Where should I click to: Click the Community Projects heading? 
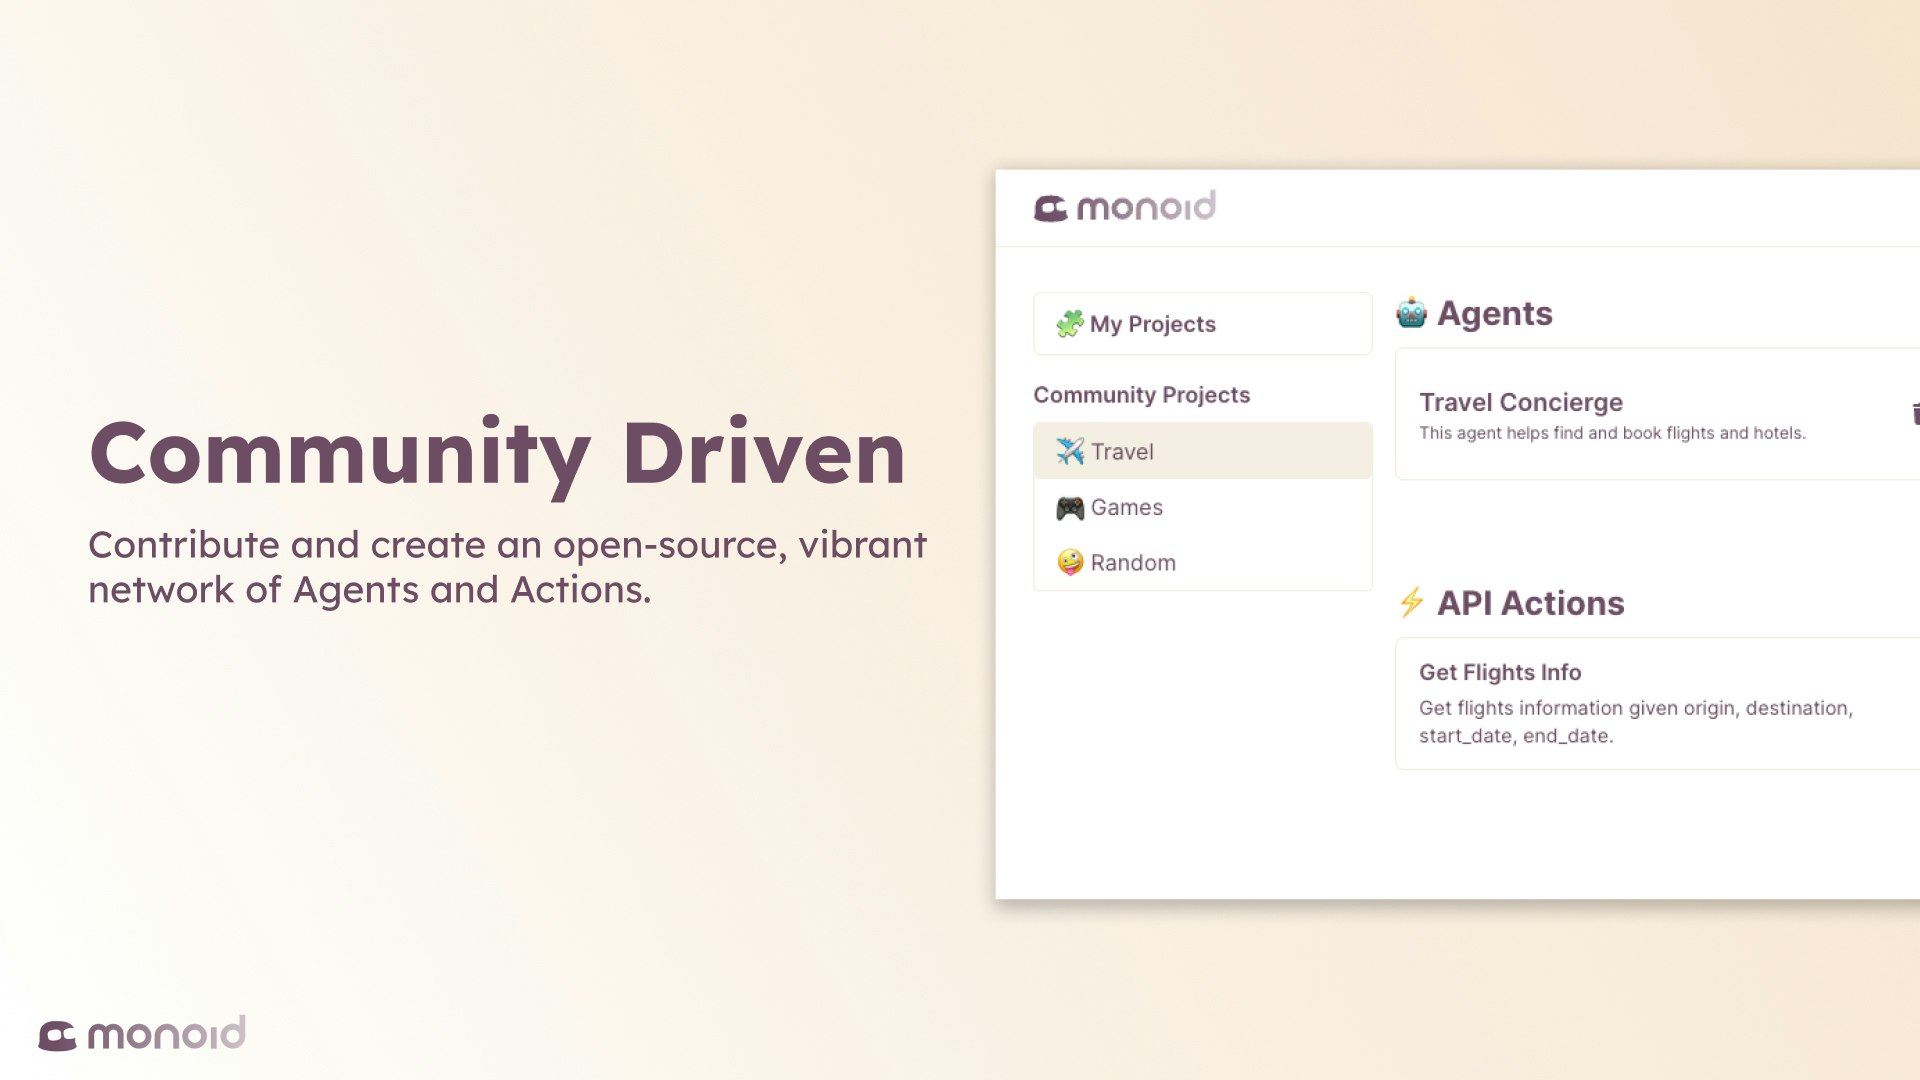[1141, 395]
